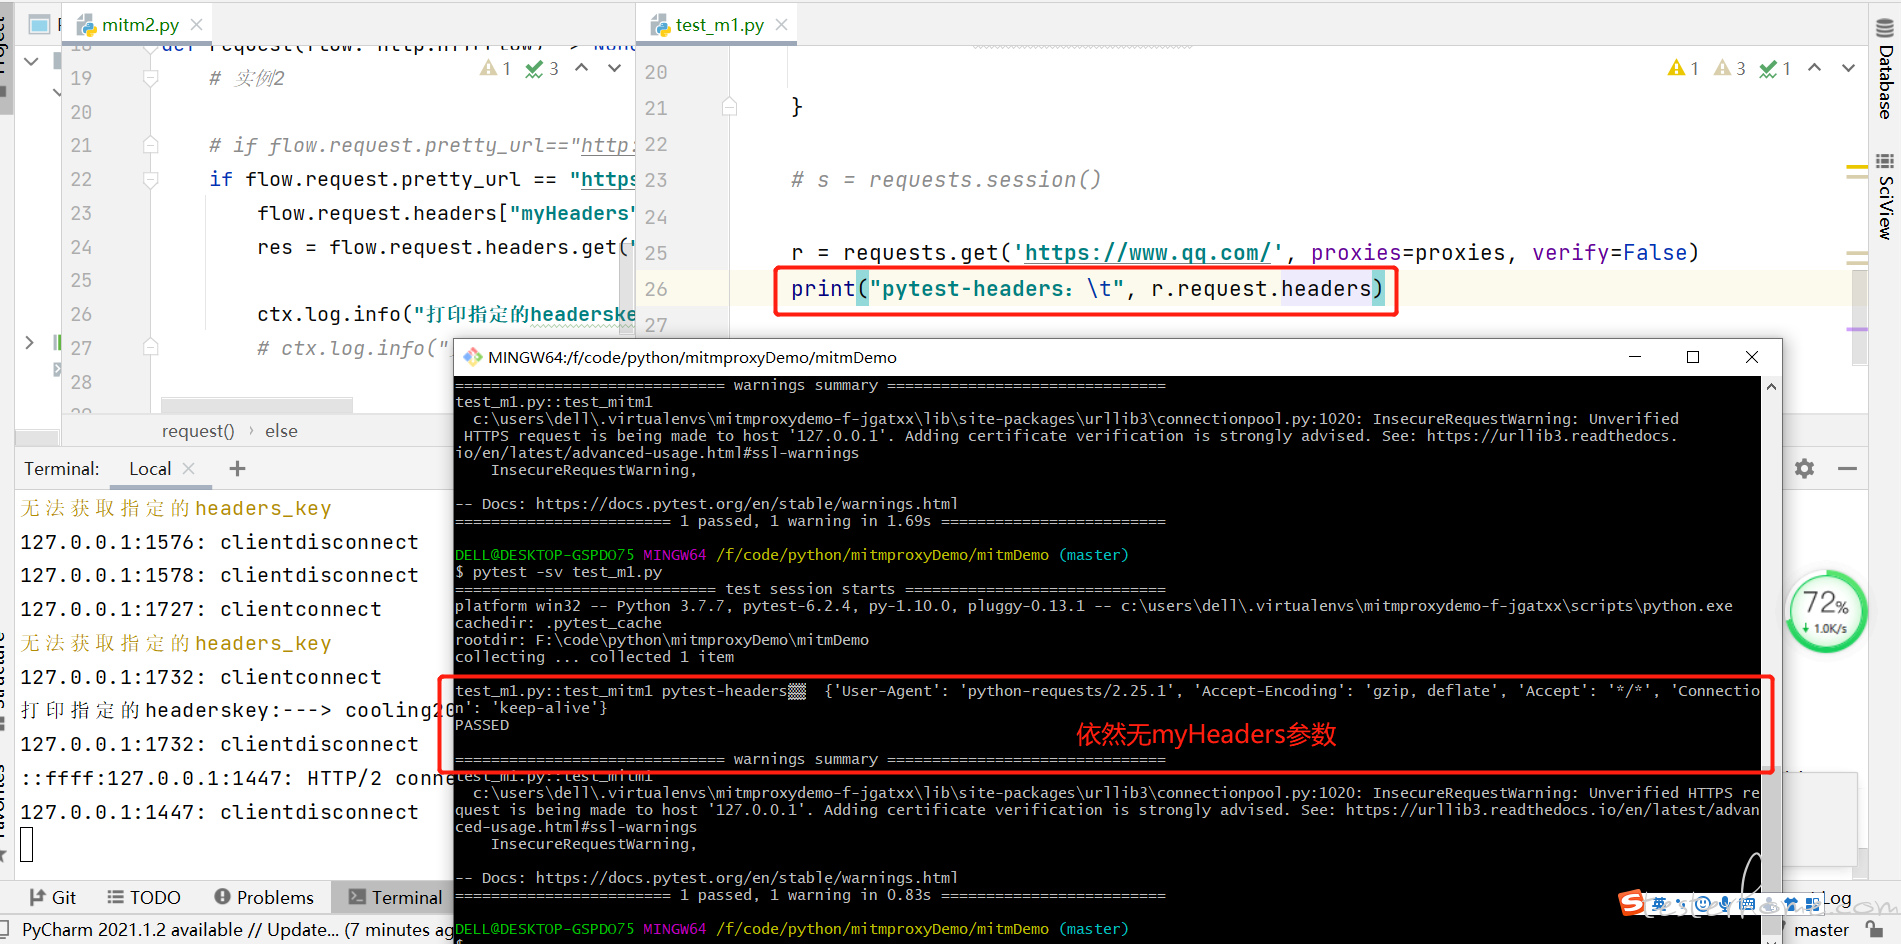The height and width of the screenshot is (944, 1901).
Task: Close the MINGW64 terminal window
Action: tap(1752, 357)
